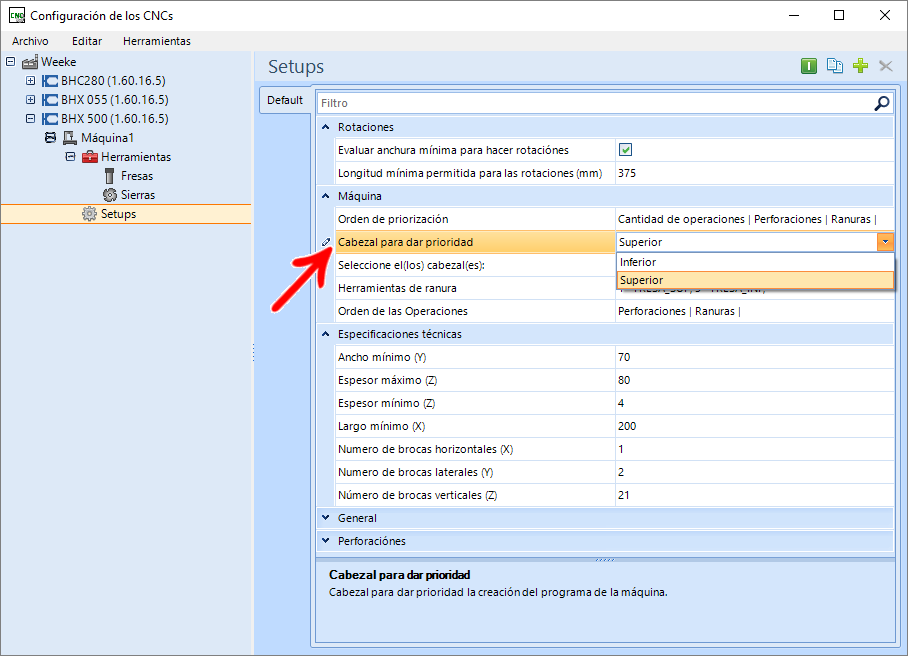The image size is (908, 656).
Task: Expand the Perforaciónes section
Action: 325,541
